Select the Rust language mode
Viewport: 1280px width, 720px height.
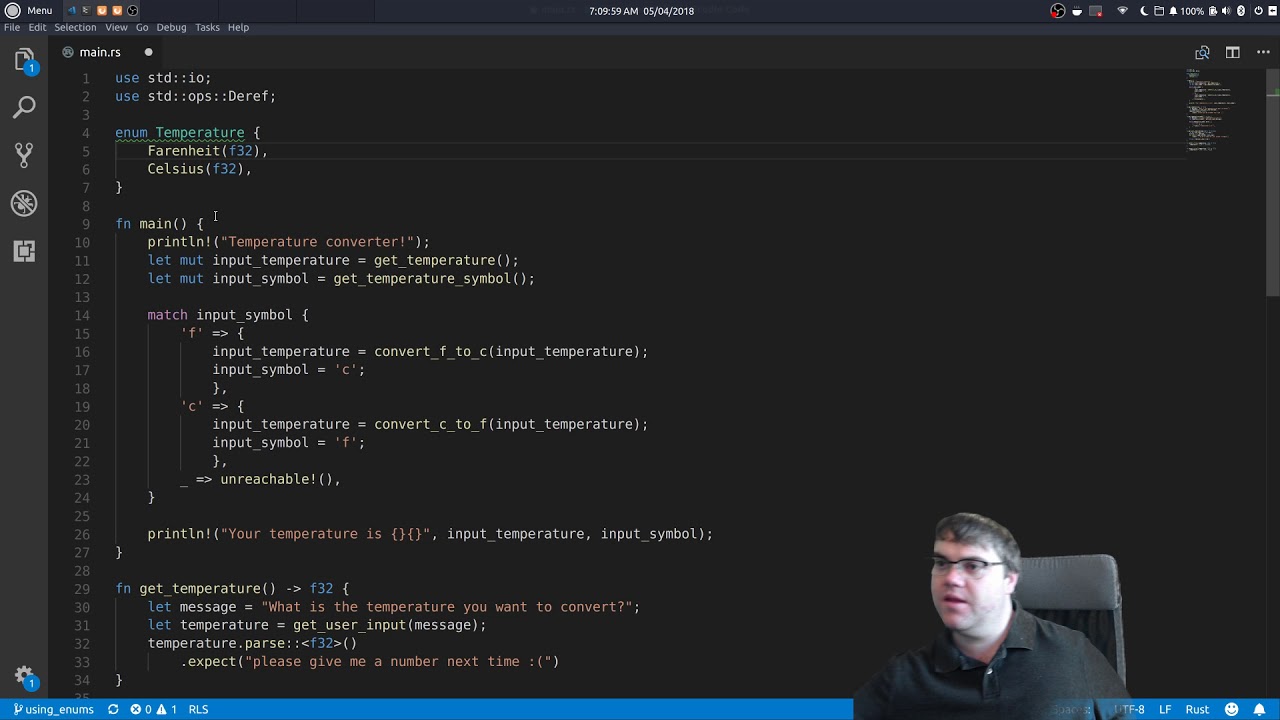pos(1197,709)
